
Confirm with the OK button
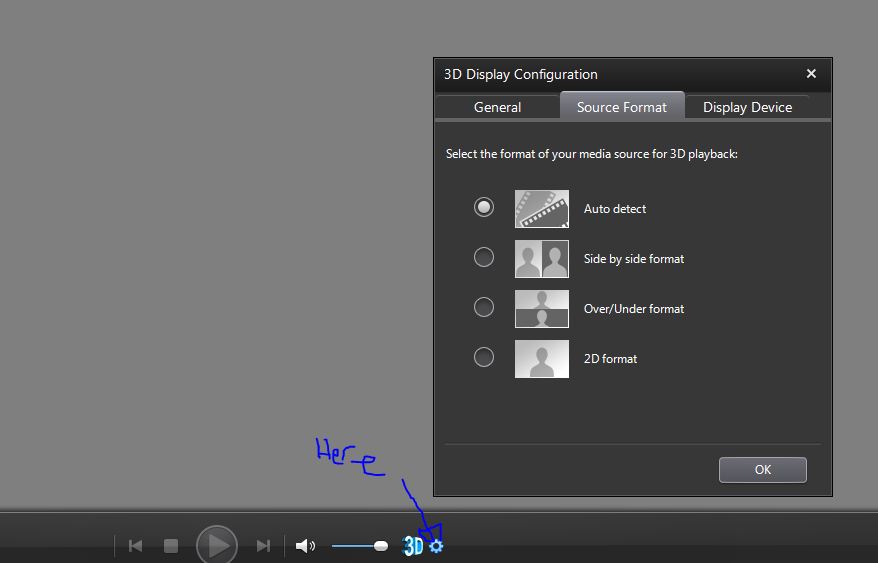click(x=762, y=470)
